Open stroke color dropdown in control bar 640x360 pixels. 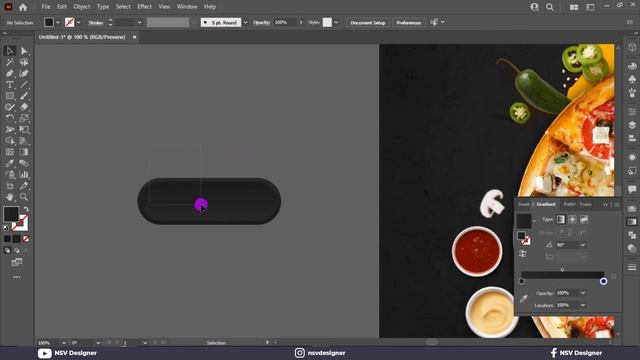click(78, 22)
